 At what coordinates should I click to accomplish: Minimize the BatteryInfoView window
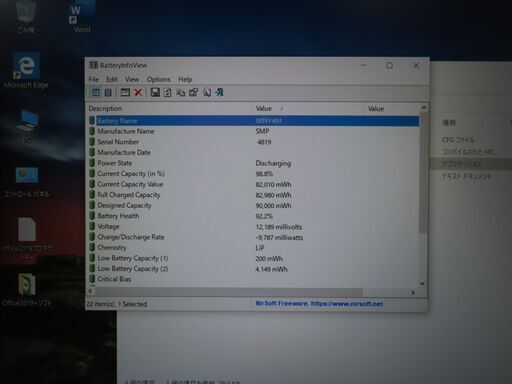pos(364,65)
